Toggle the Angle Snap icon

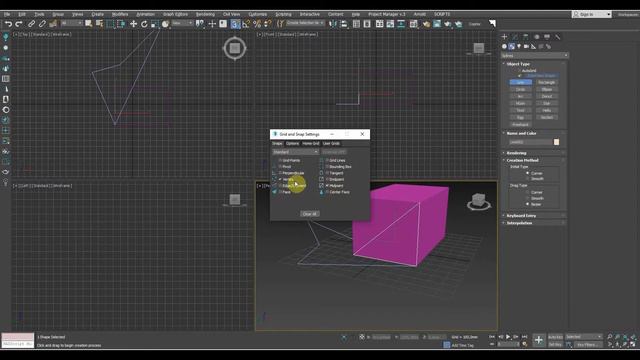pyautogui.click(x=246, y=24)
